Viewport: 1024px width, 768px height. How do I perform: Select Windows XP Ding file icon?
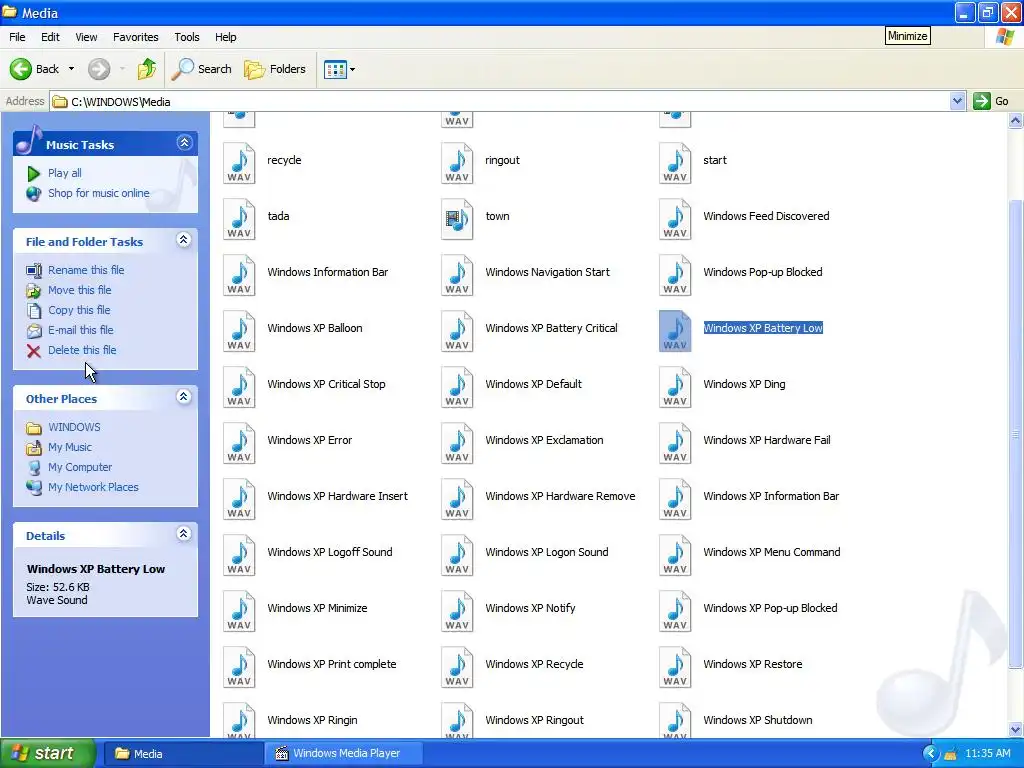[x=675, y=387]
